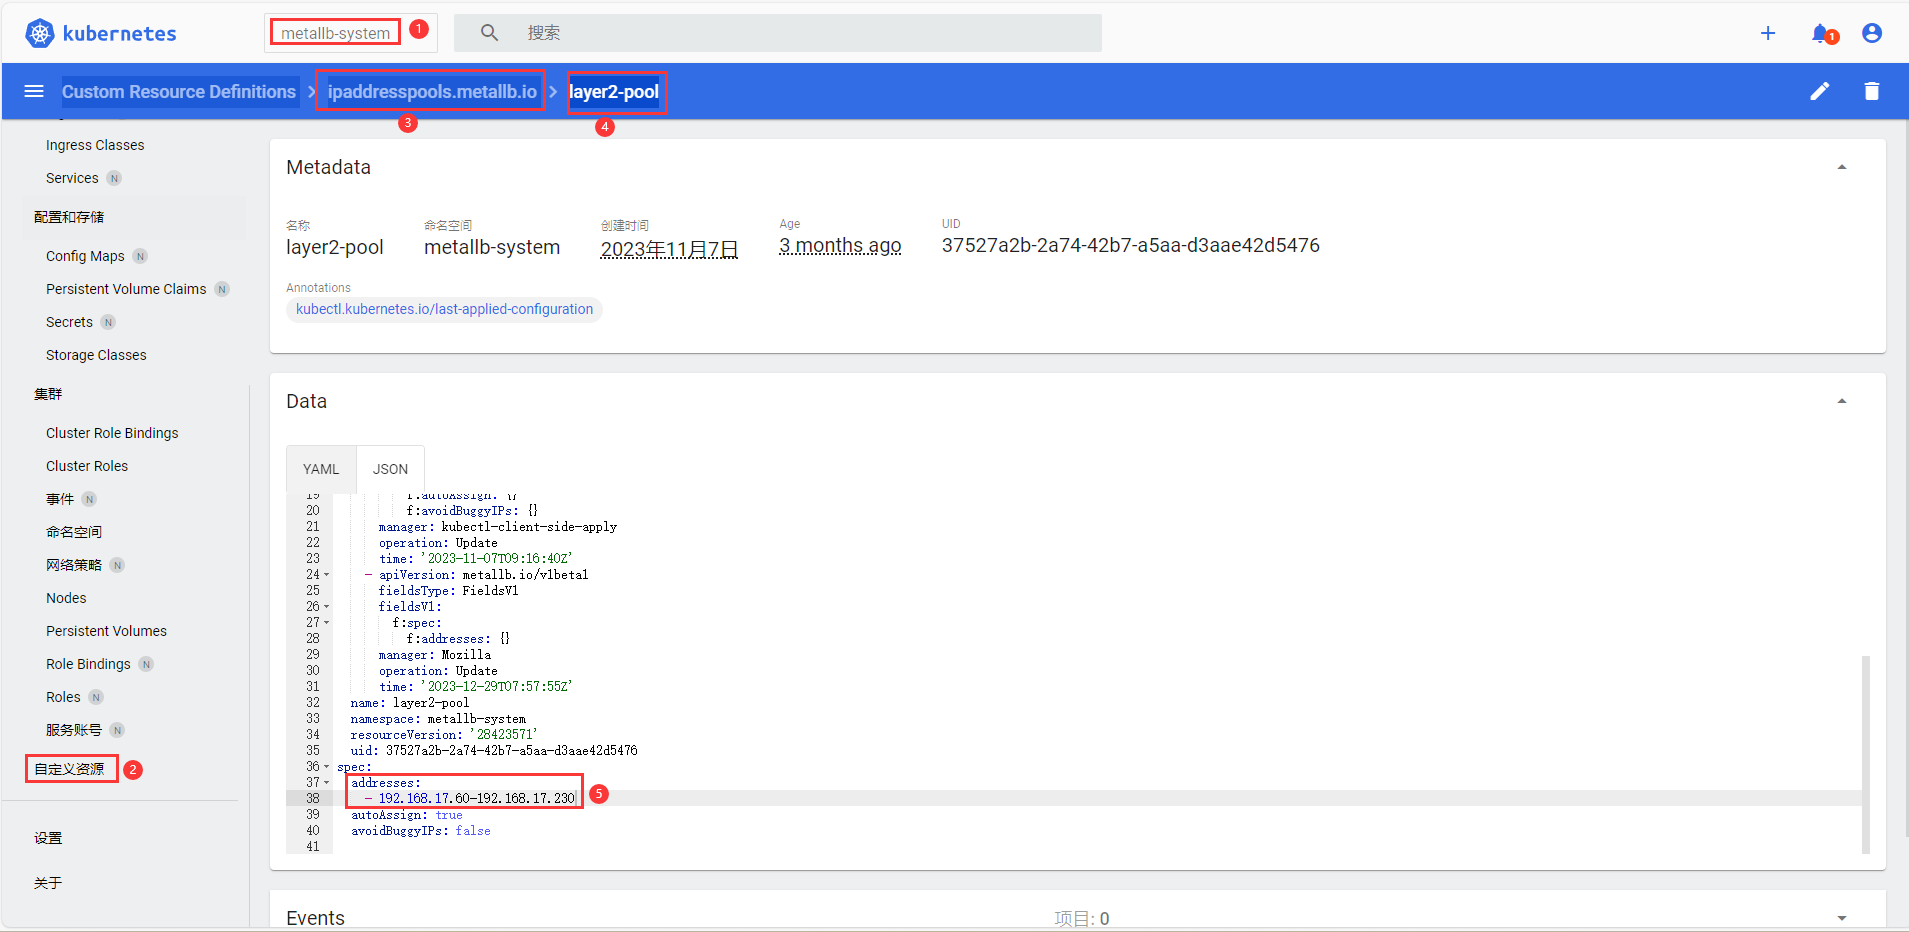Screen dimensions: 1909x932
Task: Open the hamburger sidebar menu
Action: point(34,91)
